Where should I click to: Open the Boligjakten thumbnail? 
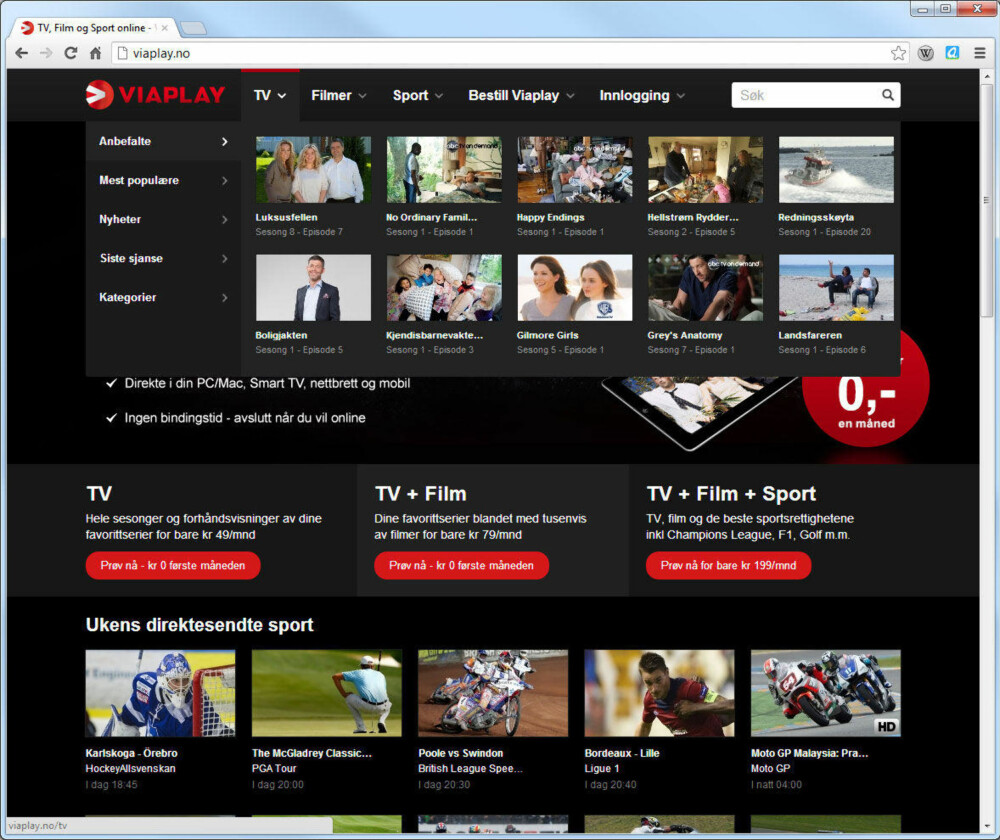313,288
